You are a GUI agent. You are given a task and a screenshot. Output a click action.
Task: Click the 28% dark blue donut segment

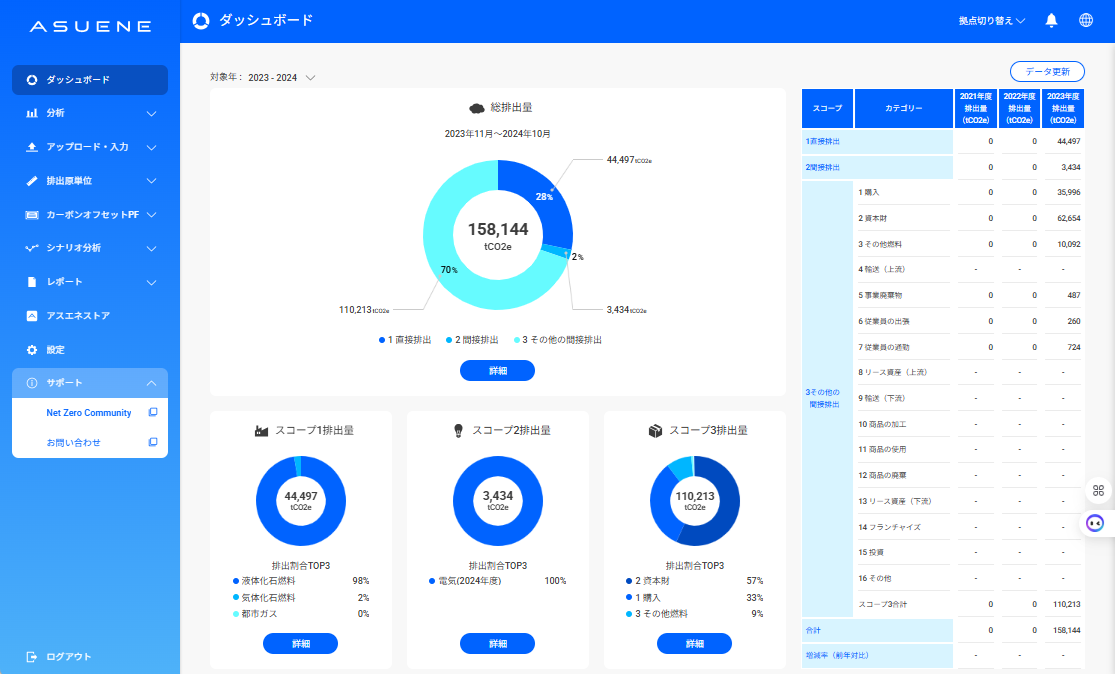pos(542,199)
